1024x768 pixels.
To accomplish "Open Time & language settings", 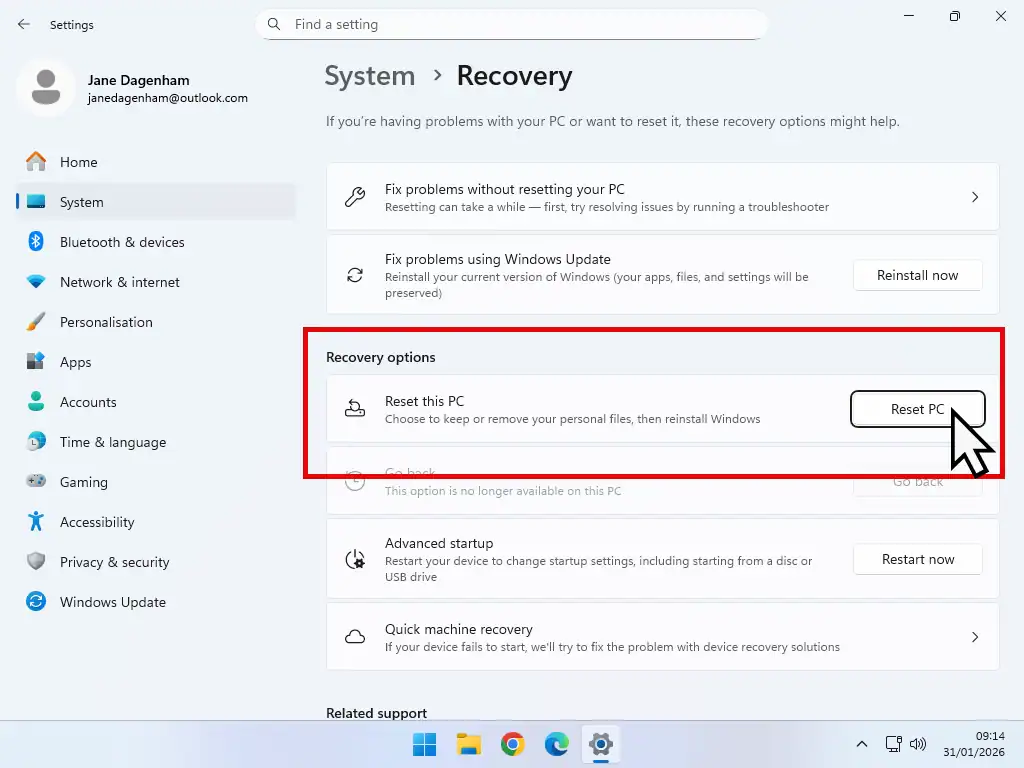I will pyautogui.click(x=110, y=442).
